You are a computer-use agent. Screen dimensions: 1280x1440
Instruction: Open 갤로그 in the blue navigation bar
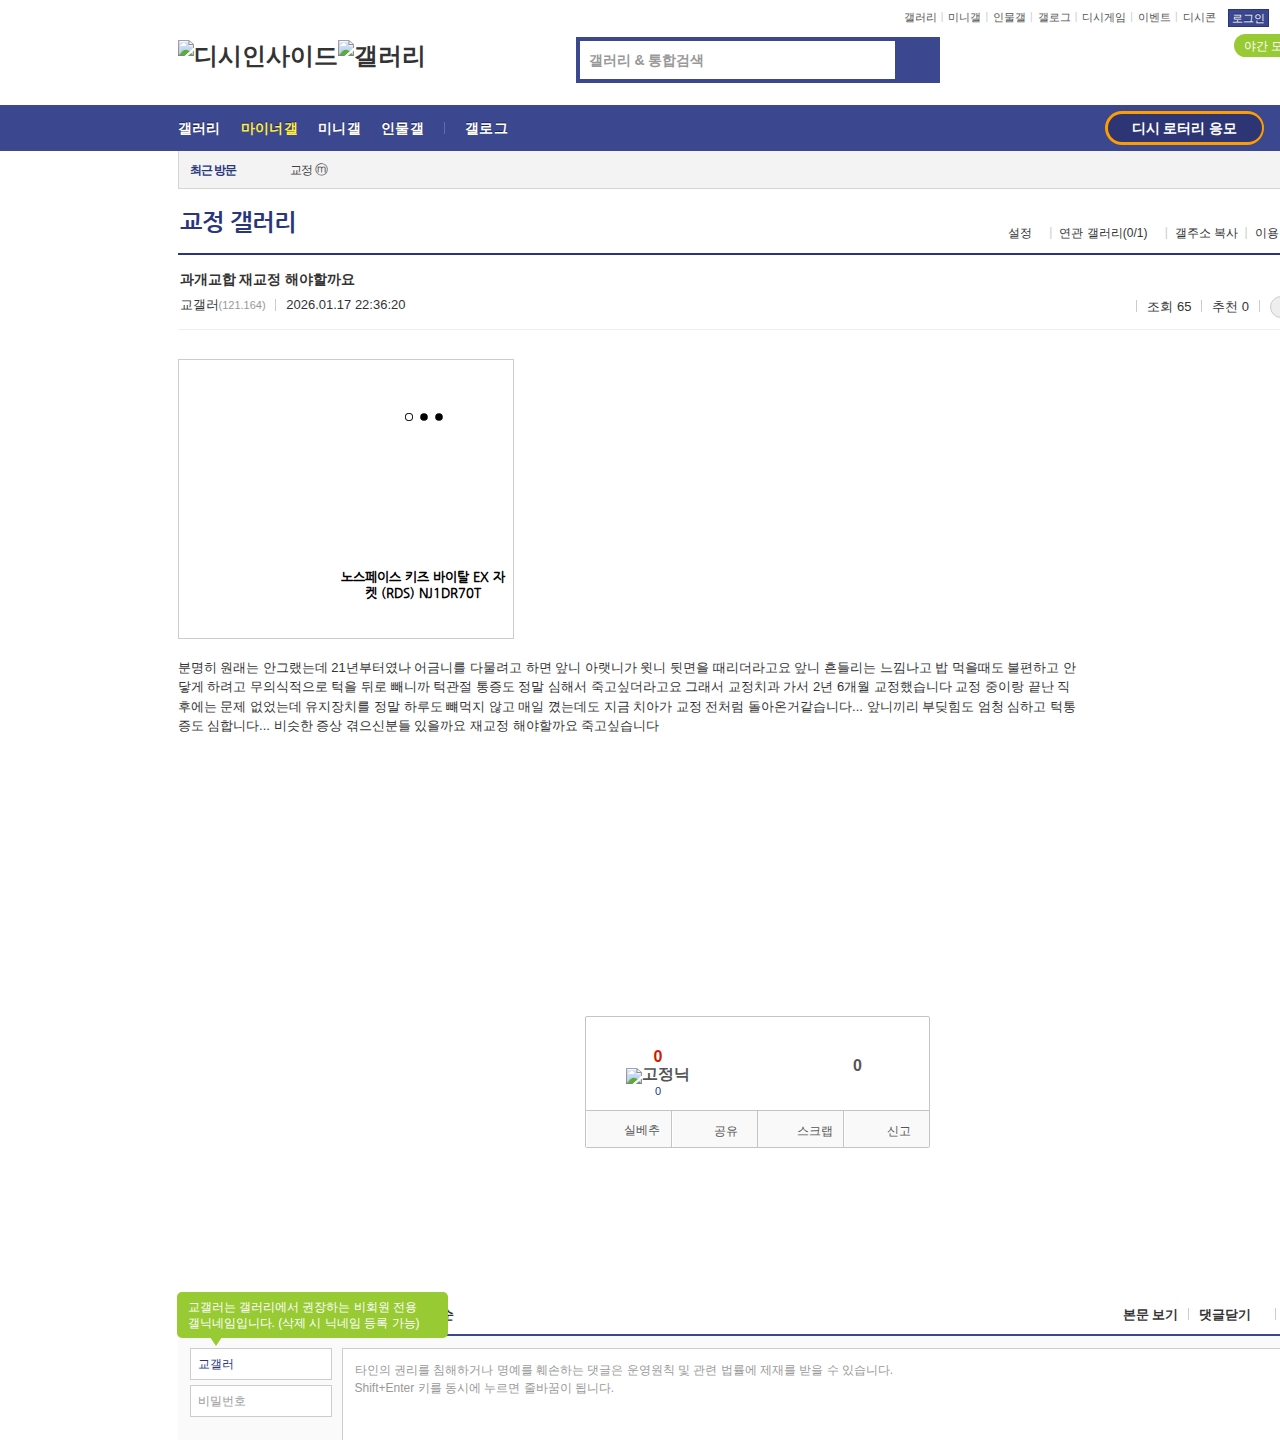(x=486, y=128)
